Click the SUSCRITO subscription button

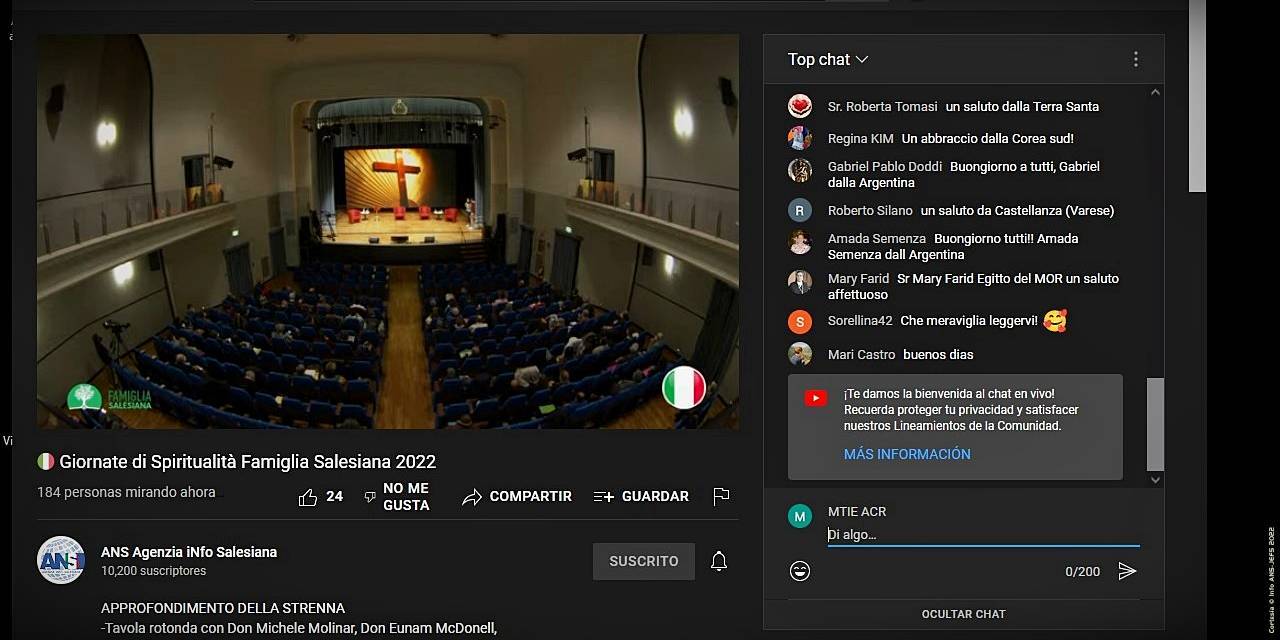tap(644, 561)
